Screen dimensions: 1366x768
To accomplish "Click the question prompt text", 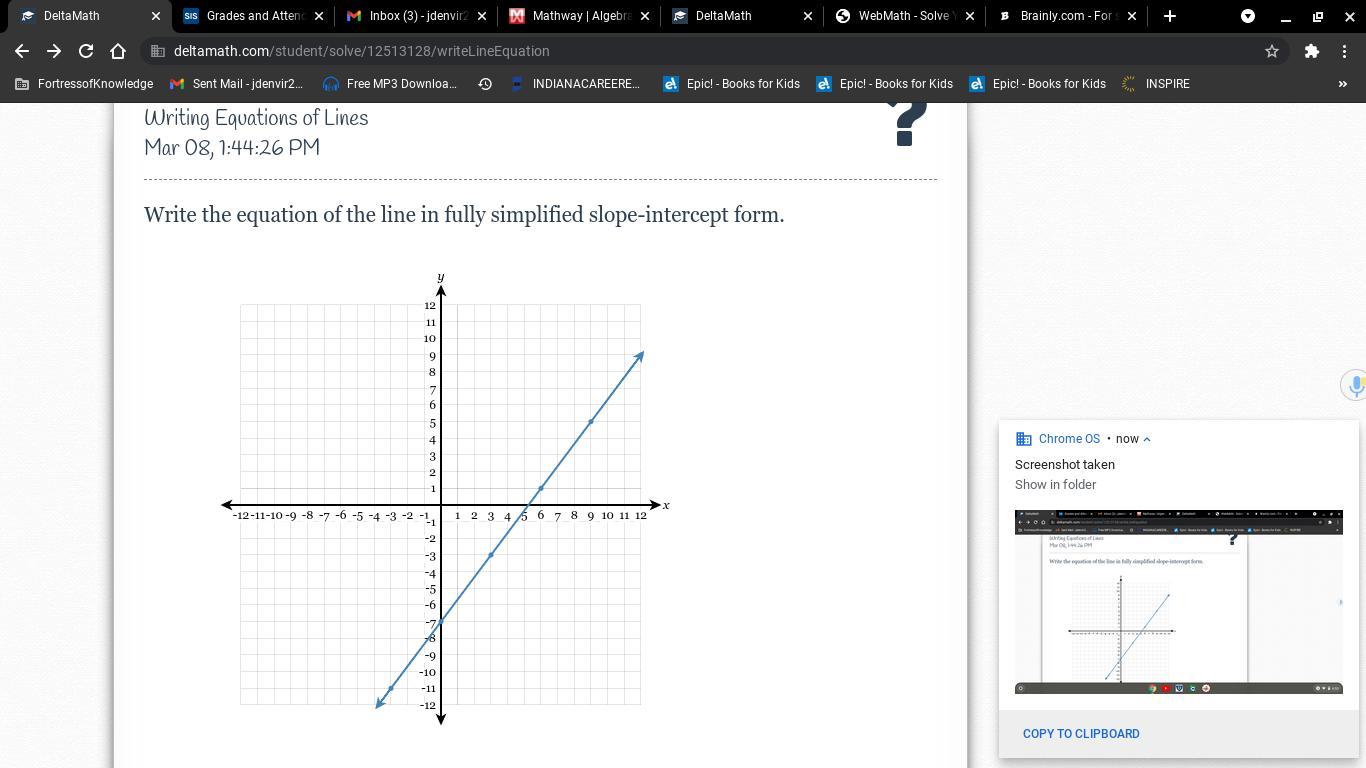I will pos(464,215).
